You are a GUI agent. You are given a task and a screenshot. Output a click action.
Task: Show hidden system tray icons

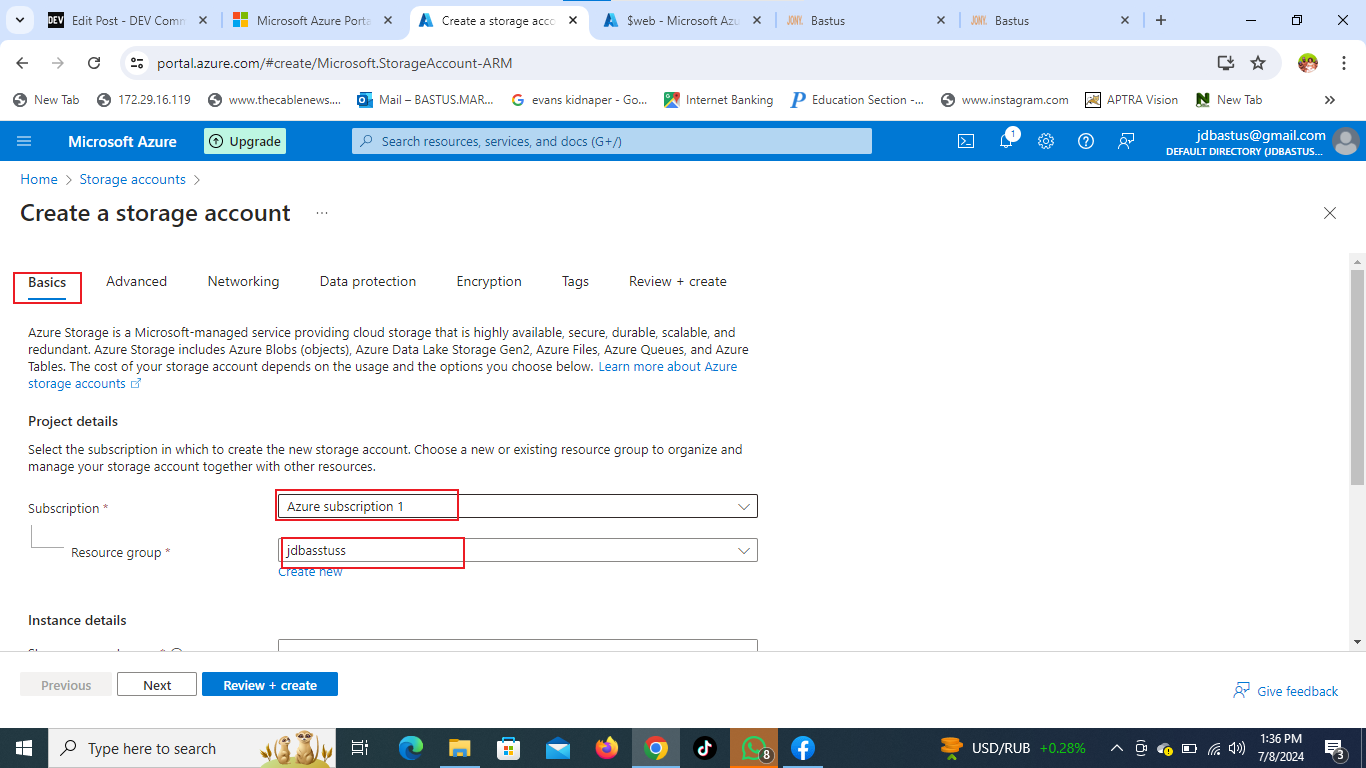click(x=1116, y=748)
